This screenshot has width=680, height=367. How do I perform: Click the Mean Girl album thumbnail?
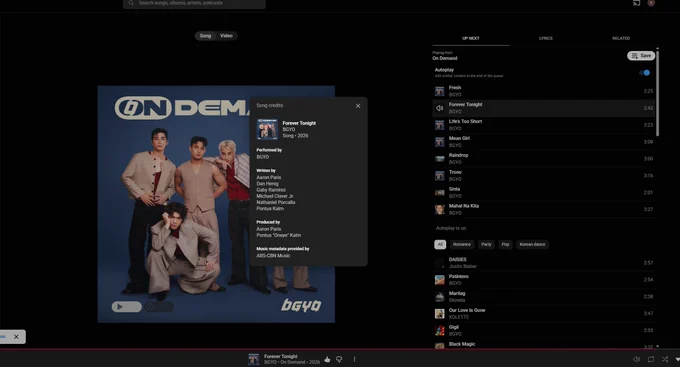[x=440, y=142]
